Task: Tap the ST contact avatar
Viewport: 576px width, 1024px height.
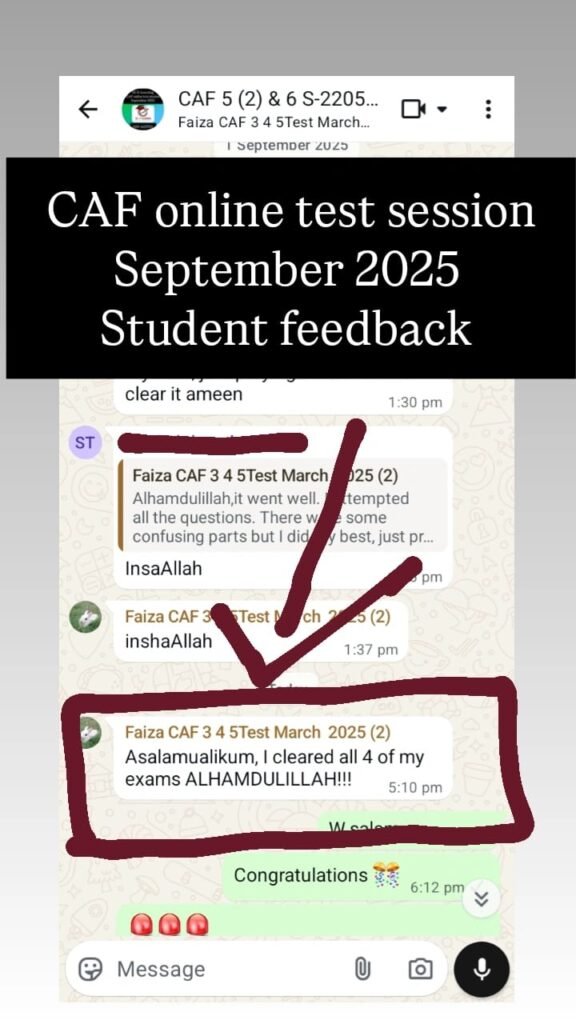Action: [84, 443]
